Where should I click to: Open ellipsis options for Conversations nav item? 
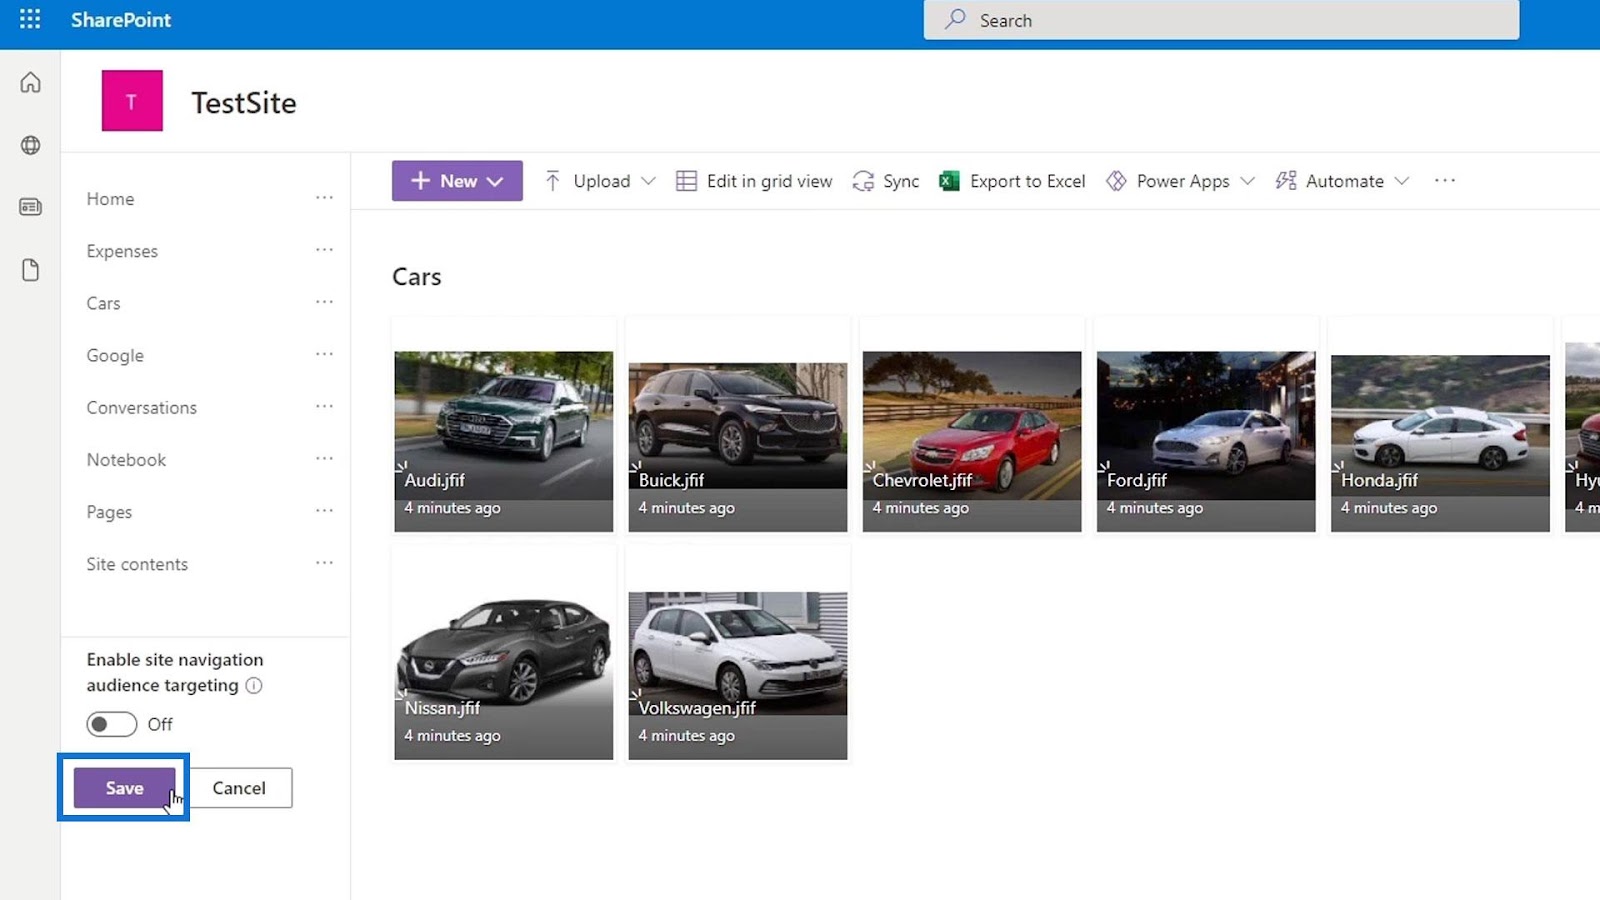tap(324, 406)
